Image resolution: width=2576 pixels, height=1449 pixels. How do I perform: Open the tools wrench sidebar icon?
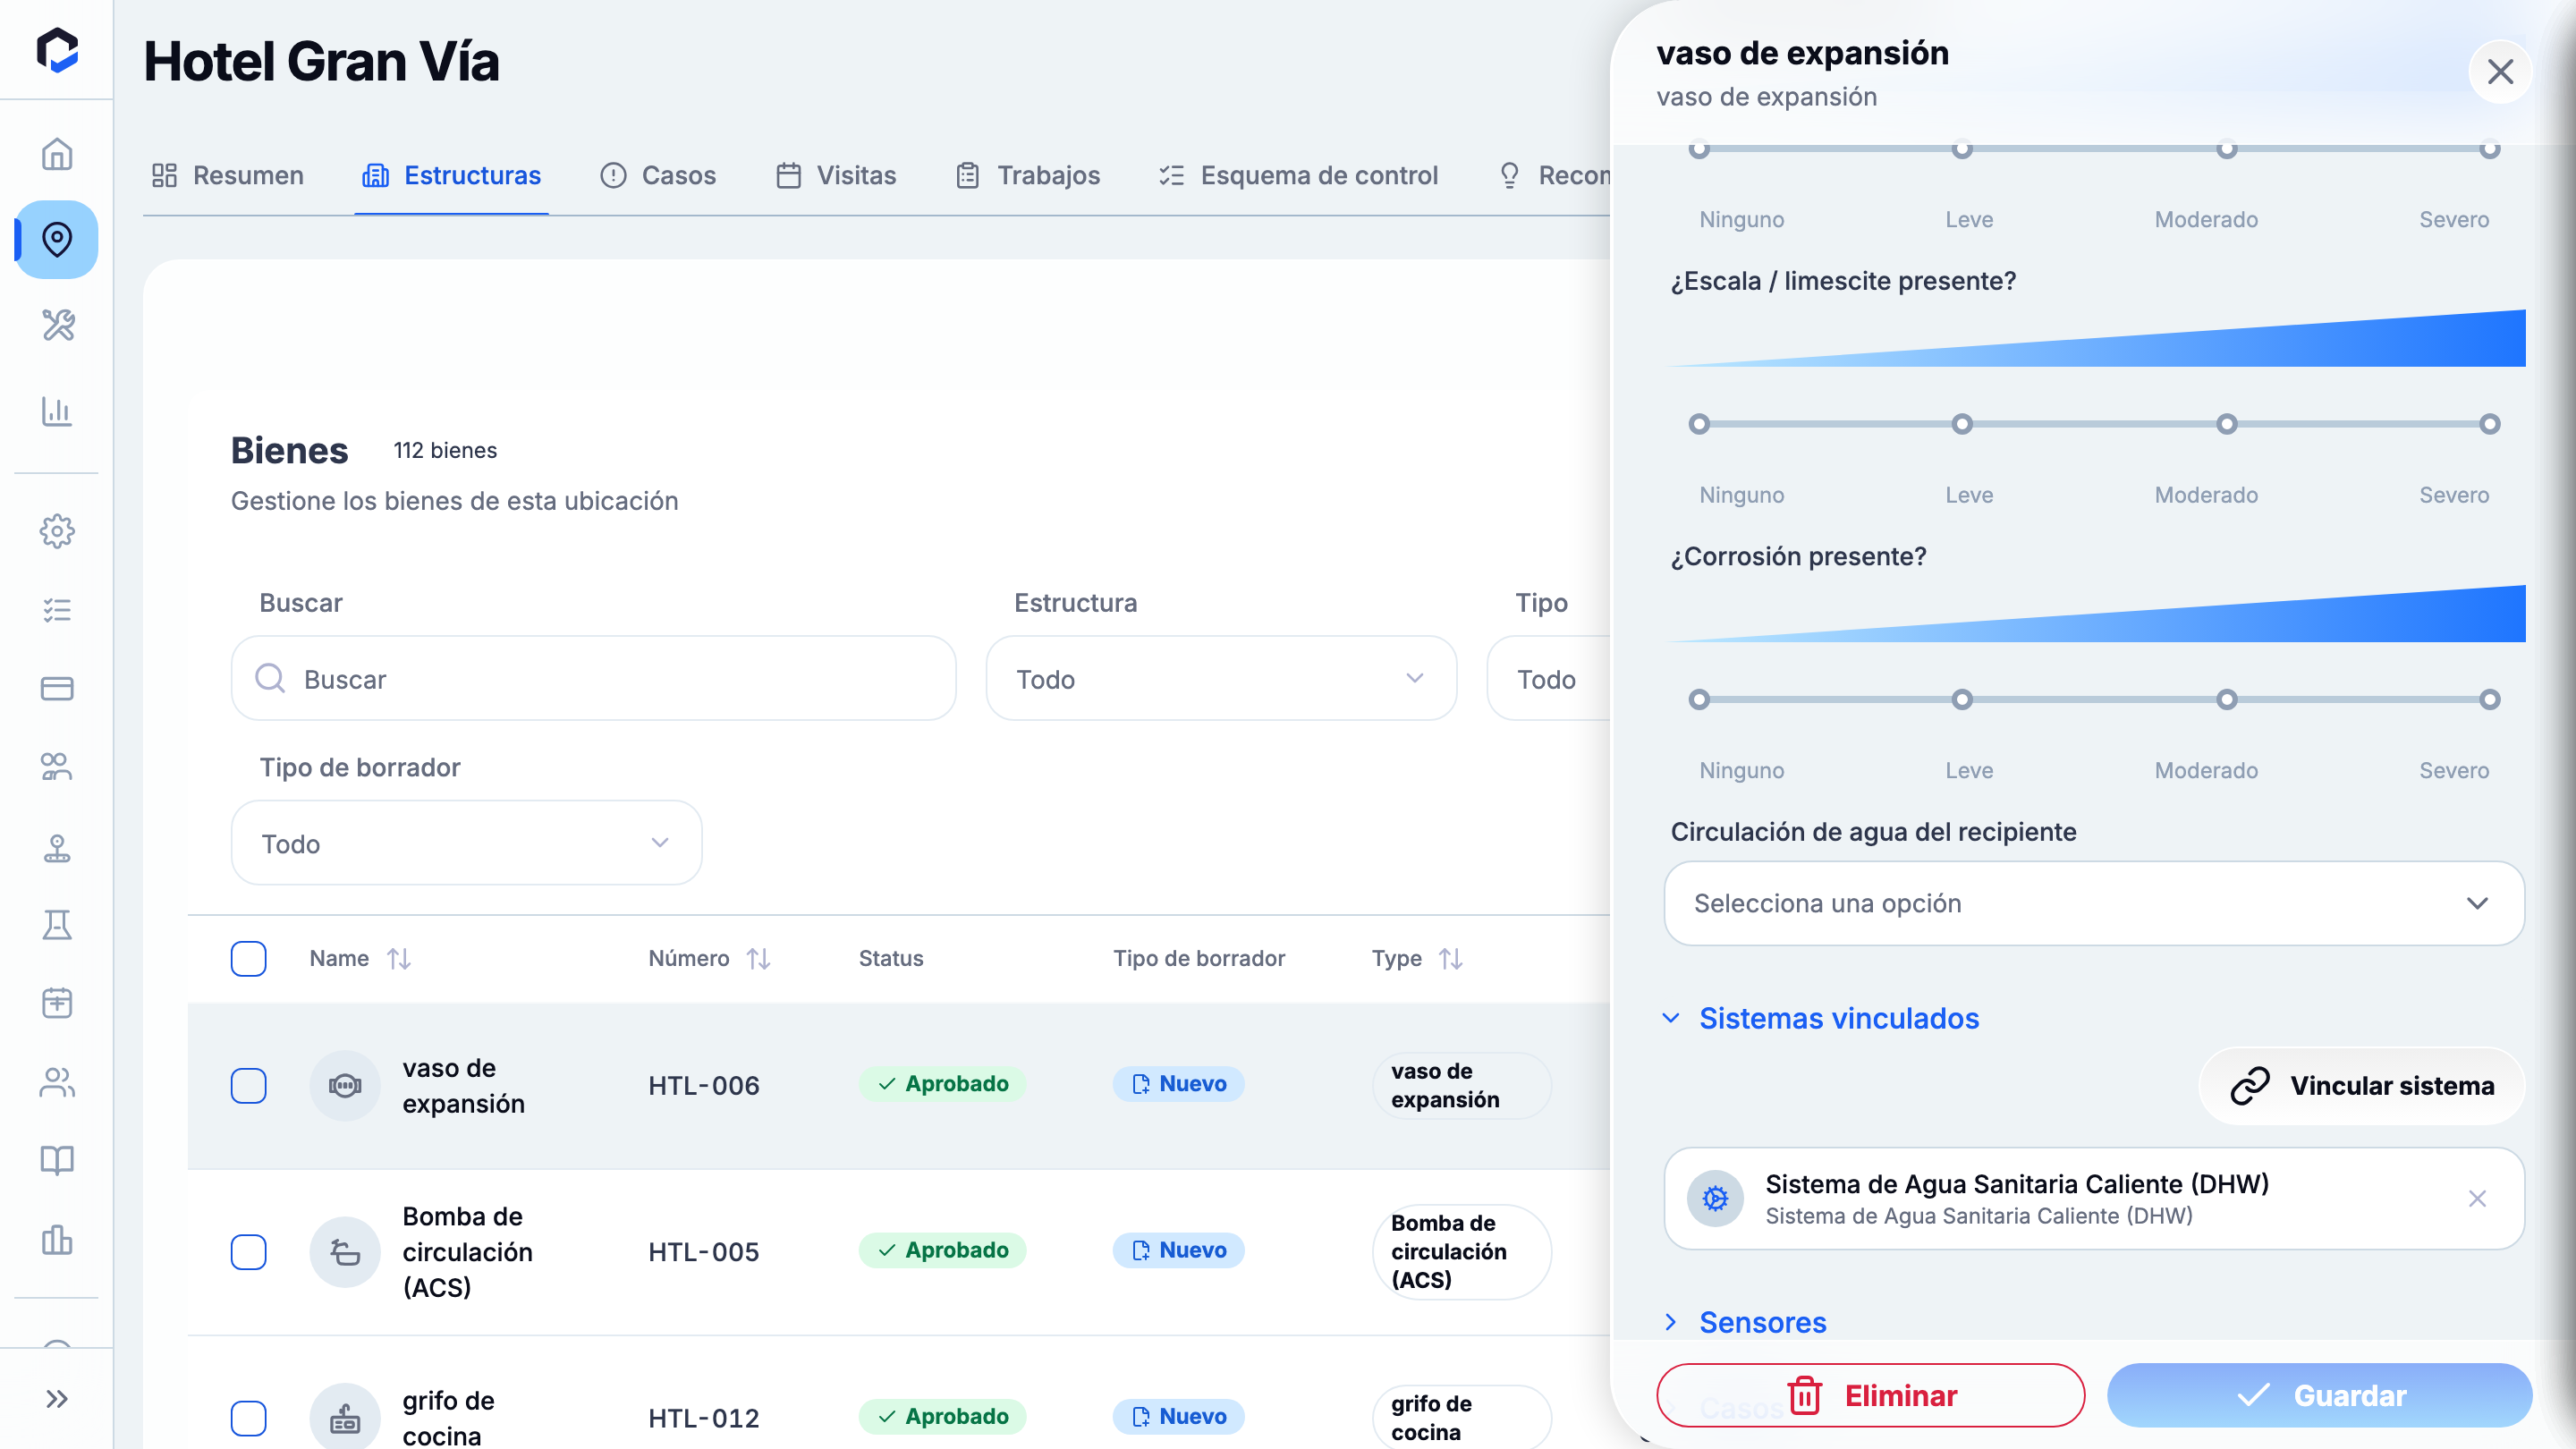[57, 325]
